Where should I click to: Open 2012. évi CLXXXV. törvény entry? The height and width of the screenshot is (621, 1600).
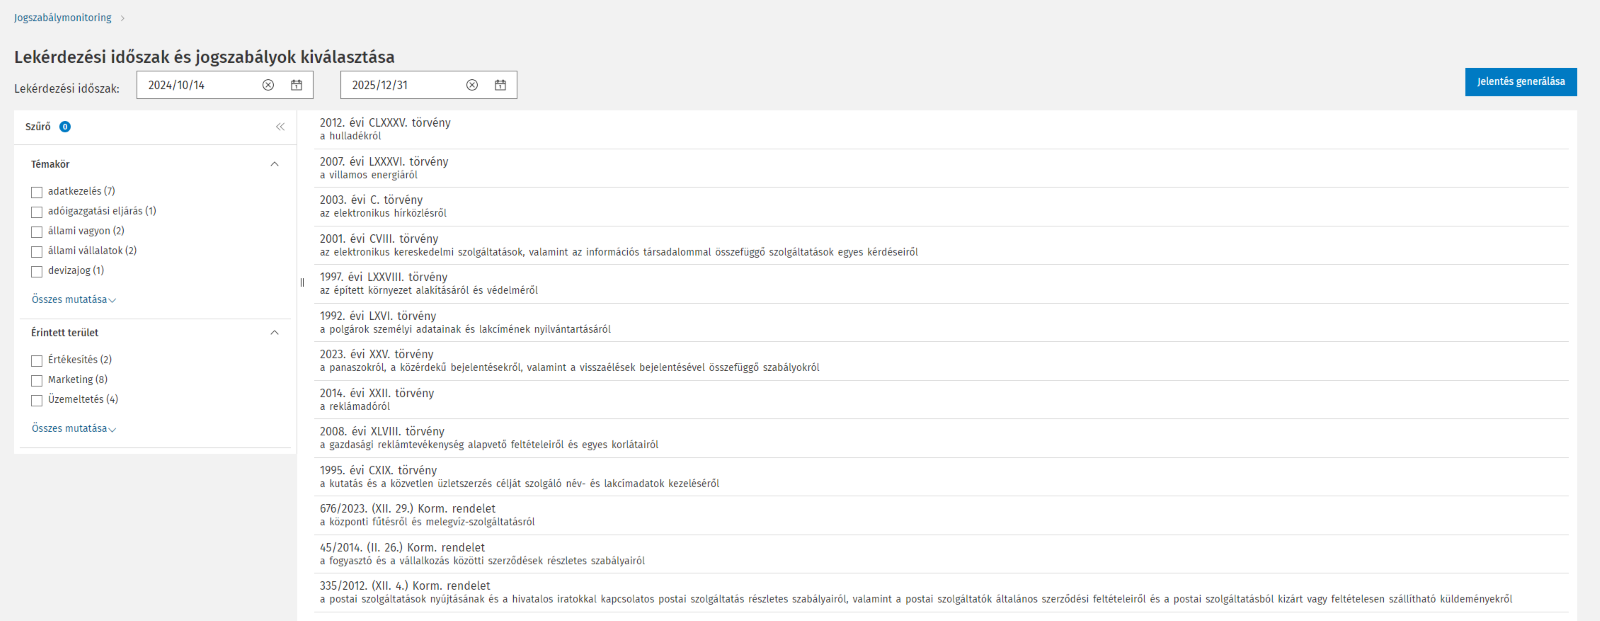pos(385,123)
